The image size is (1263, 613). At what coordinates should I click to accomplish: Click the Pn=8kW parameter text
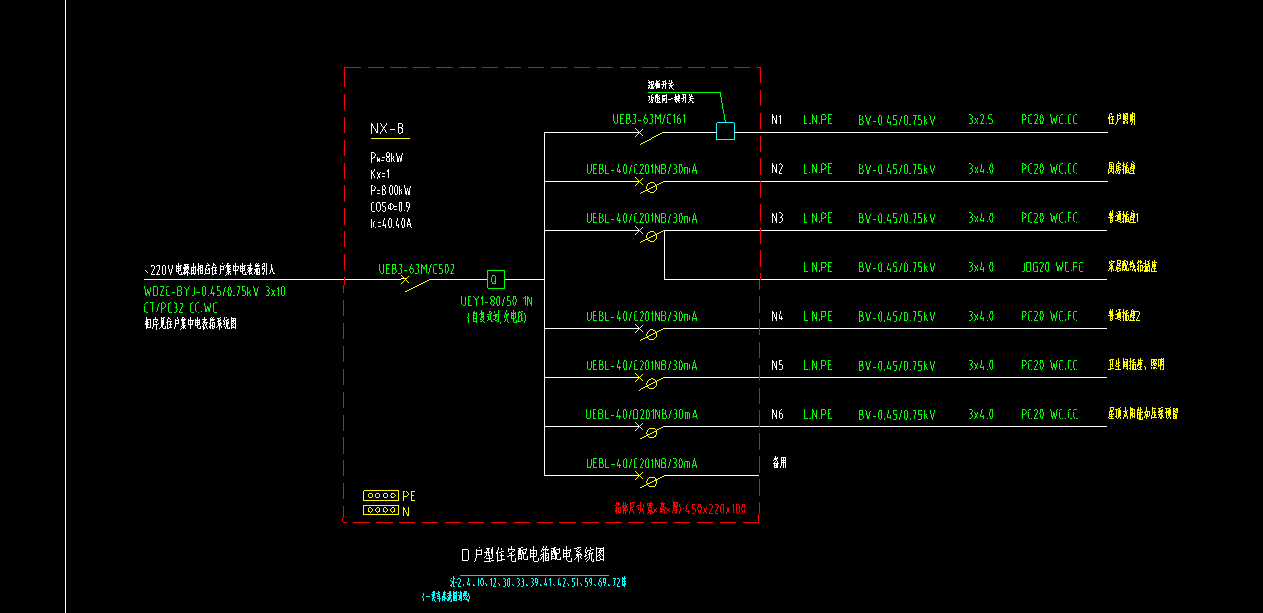(x=387, y=158)
